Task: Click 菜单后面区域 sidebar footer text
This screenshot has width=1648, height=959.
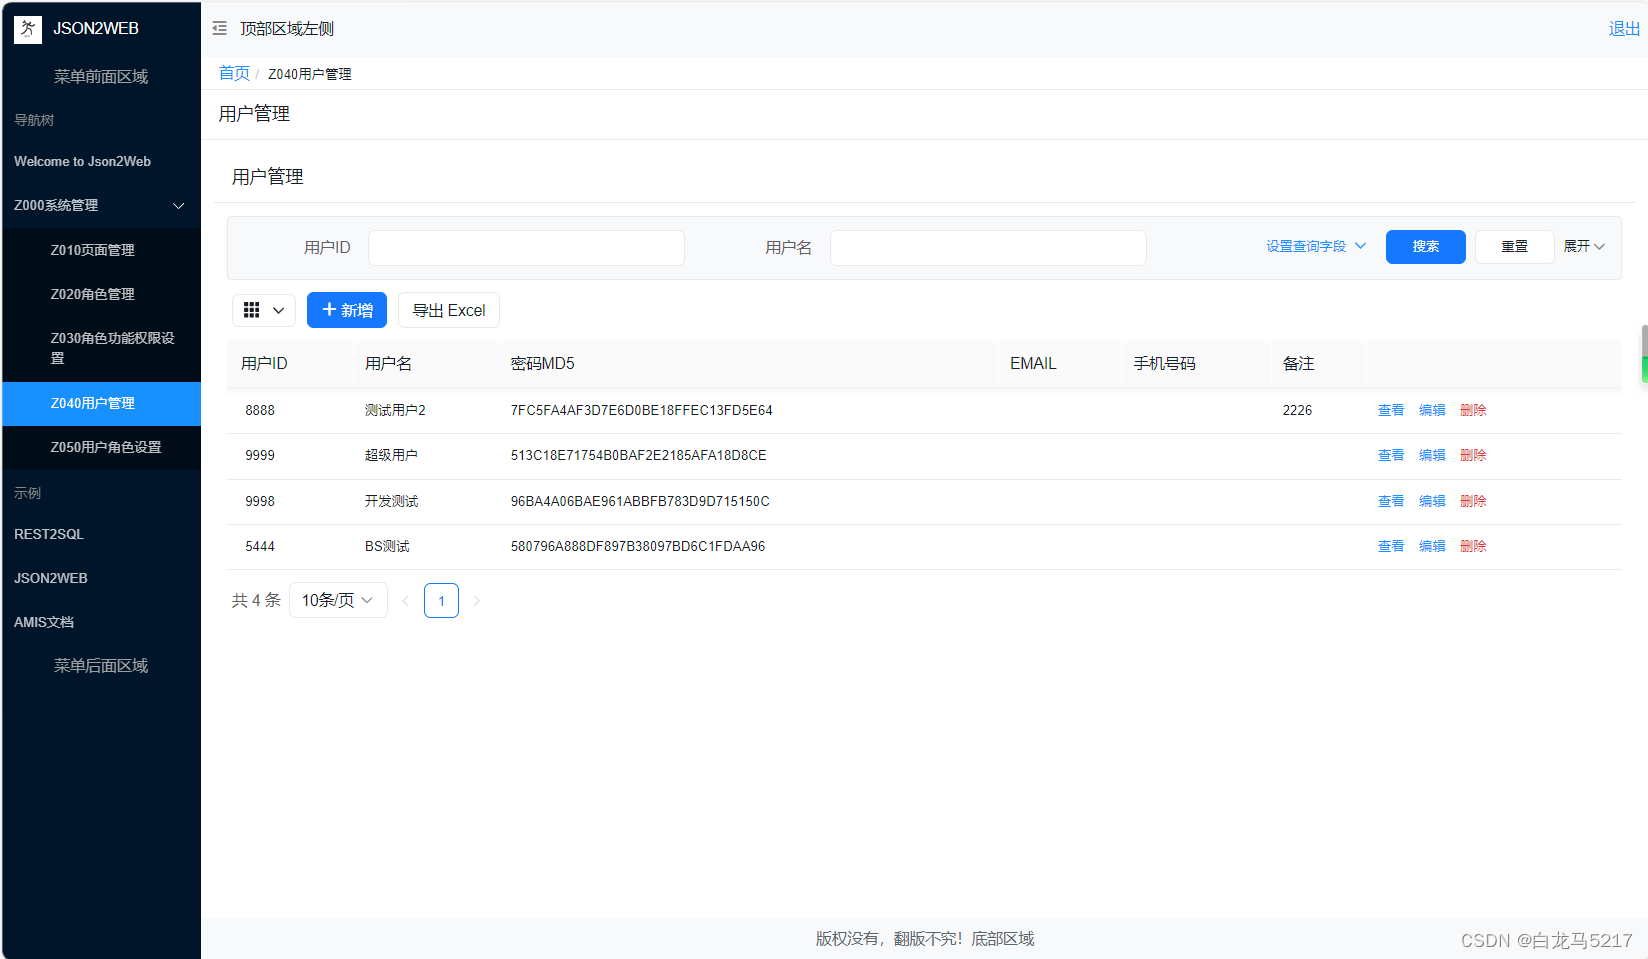Action: point(101,666)
